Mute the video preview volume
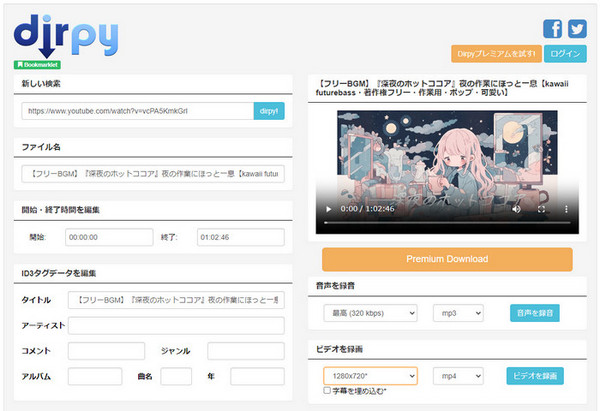This screenshot has width=600, height=411. 516,209
